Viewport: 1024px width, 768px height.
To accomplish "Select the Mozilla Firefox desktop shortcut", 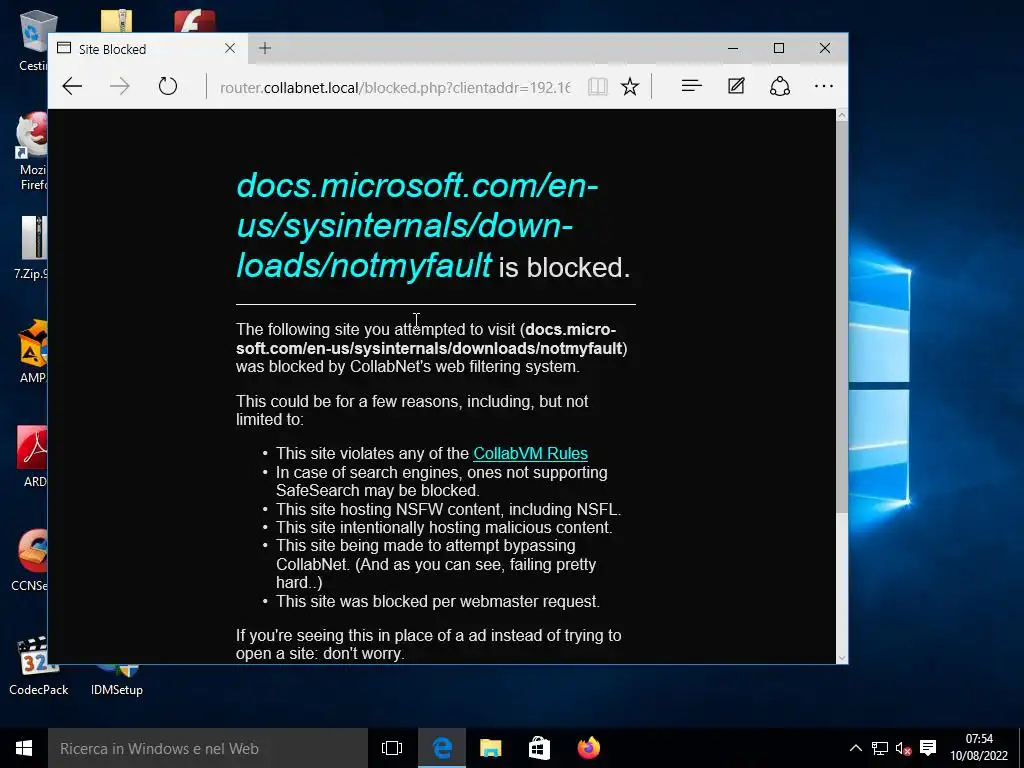I will 33,152.
